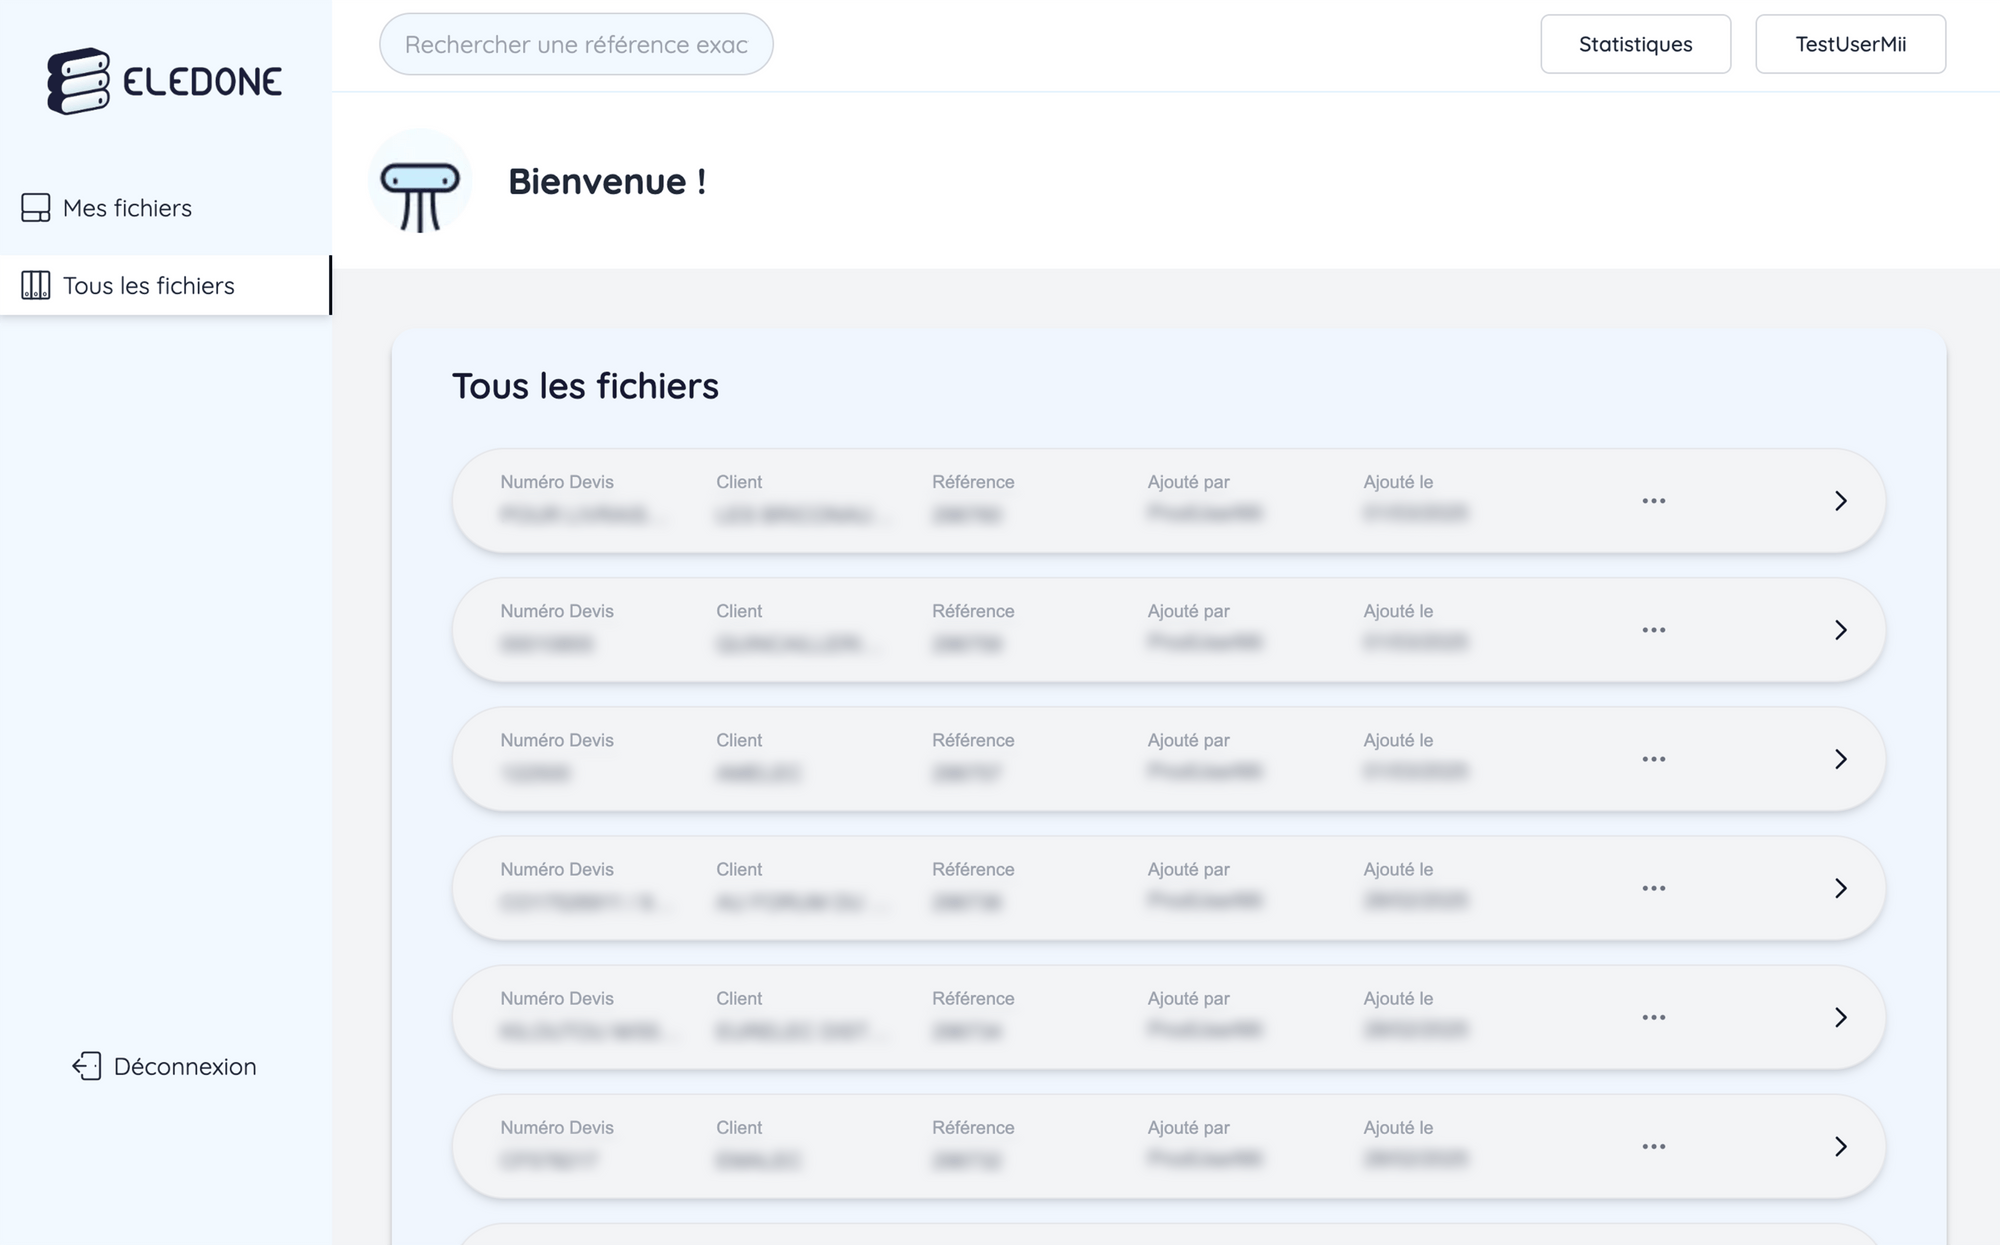Open the TestUserMii user button
2000x1245 pixels.
[1851, 44]
